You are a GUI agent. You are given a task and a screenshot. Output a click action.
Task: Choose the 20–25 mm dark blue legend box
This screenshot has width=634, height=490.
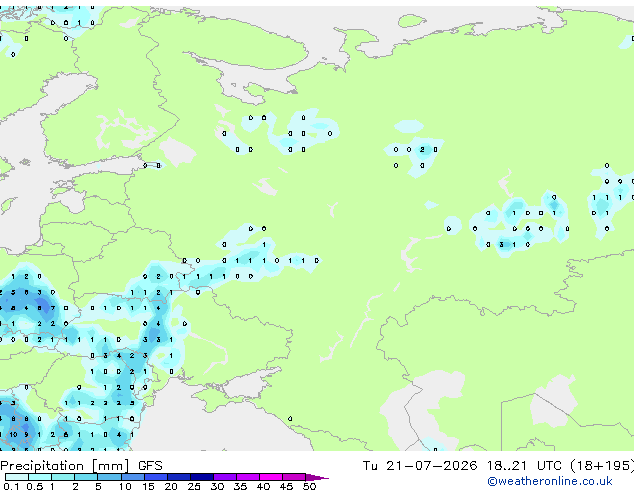(178, 477)
